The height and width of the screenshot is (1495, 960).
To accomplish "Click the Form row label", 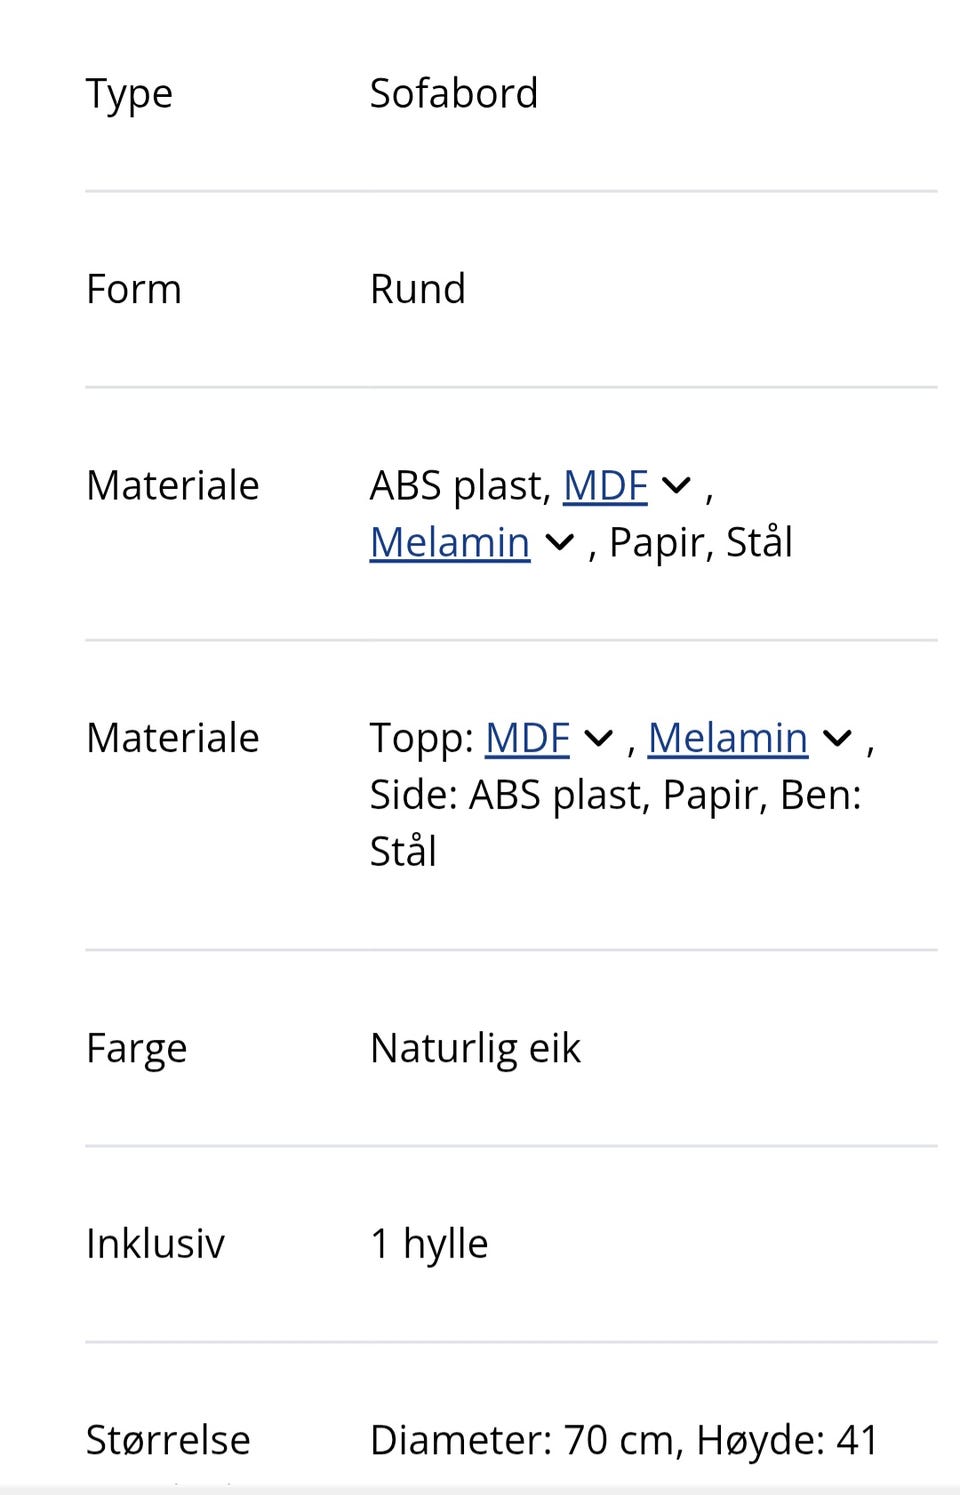I will (x=134, y=290).
